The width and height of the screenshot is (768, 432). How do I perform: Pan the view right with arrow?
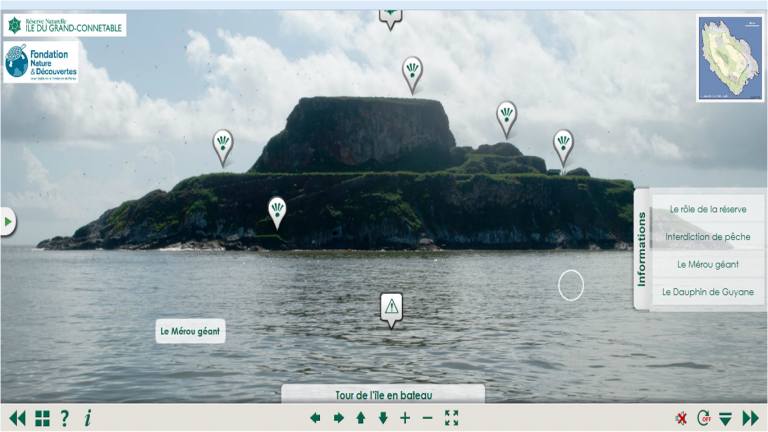pyautogui.click(x=338, y=418)
